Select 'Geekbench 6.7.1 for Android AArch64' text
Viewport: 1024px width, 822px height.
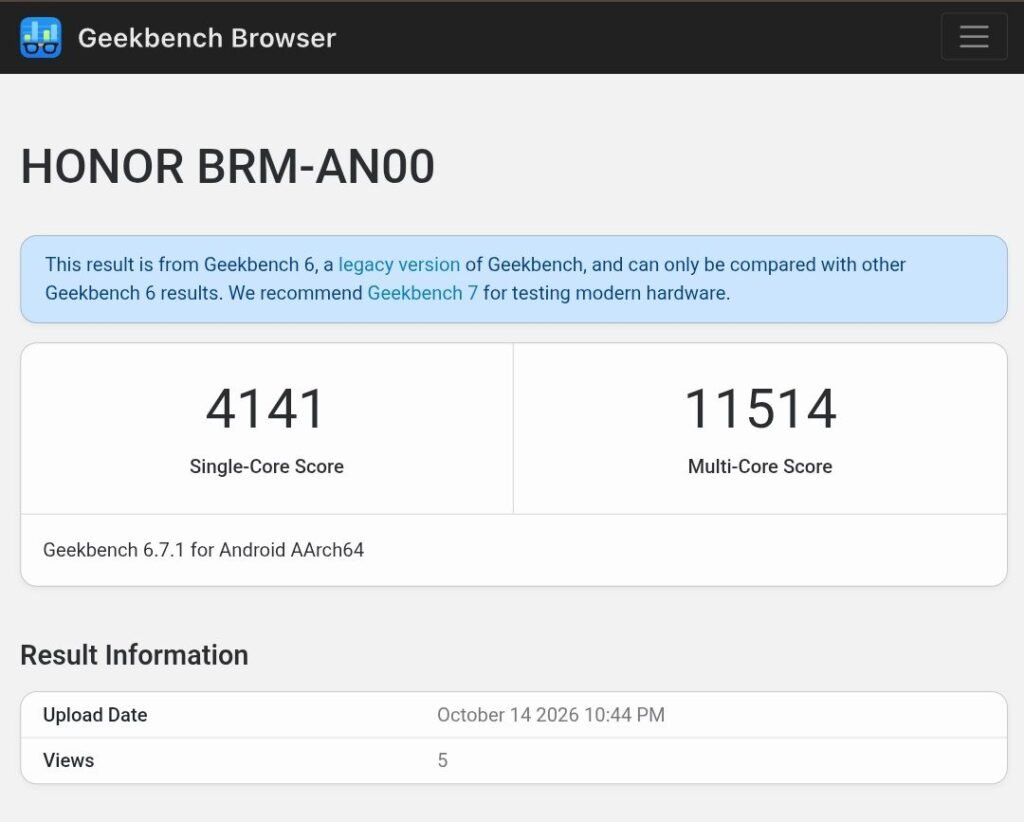coord(203,550)
